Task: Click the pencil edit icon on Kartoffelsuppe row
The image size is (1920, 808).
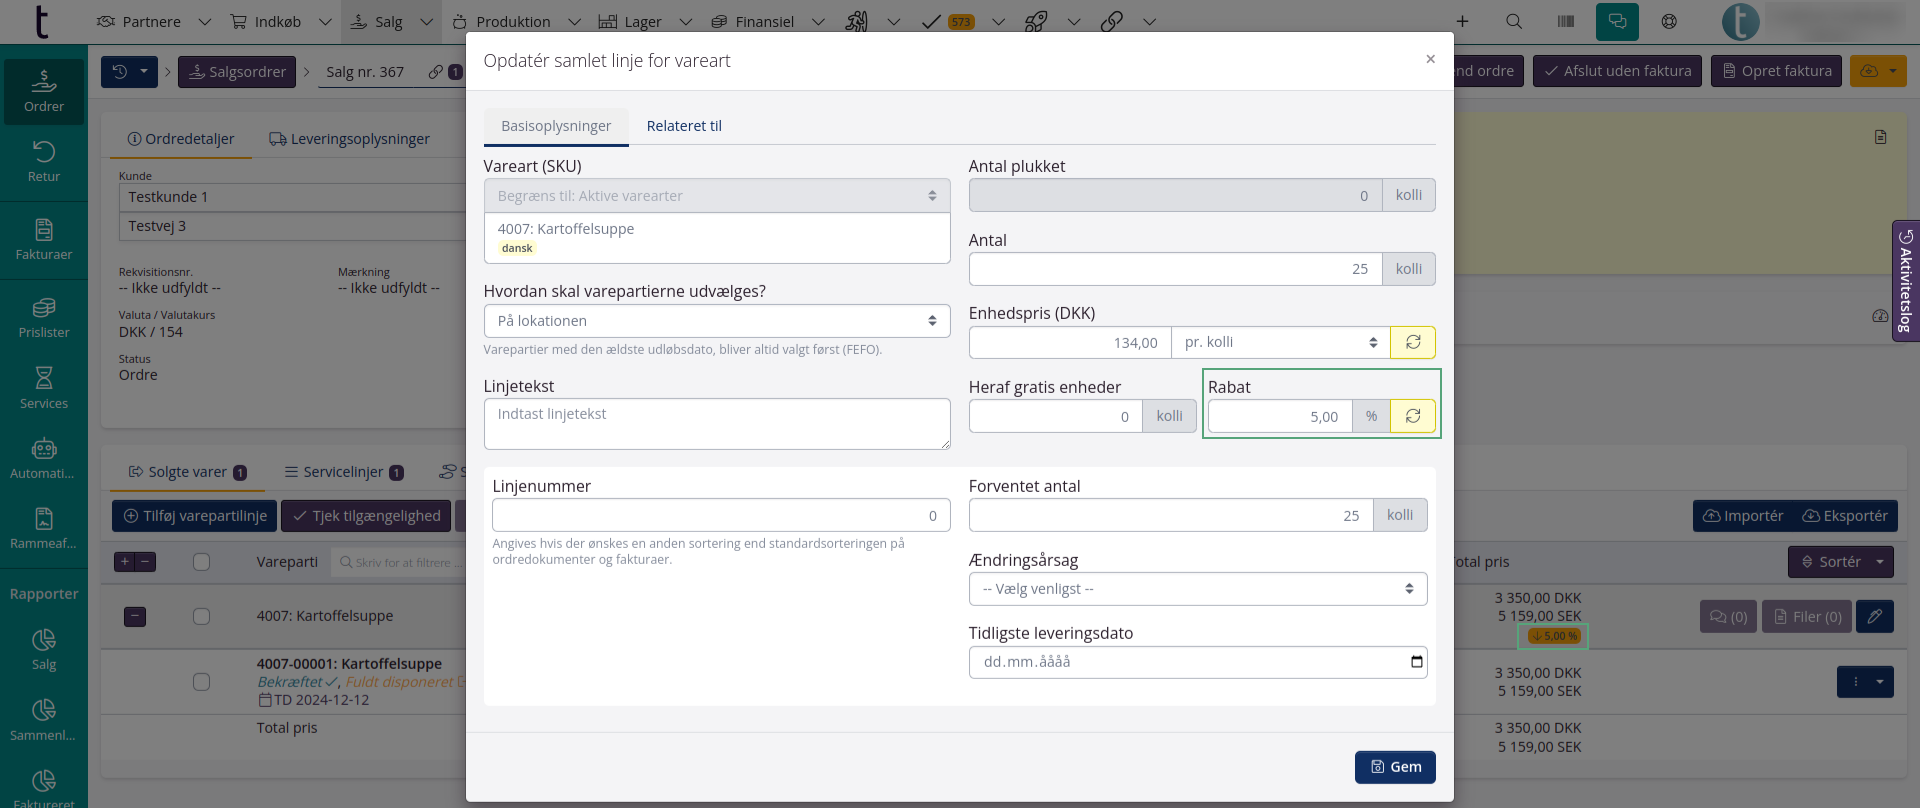Action: (1874, 616)
